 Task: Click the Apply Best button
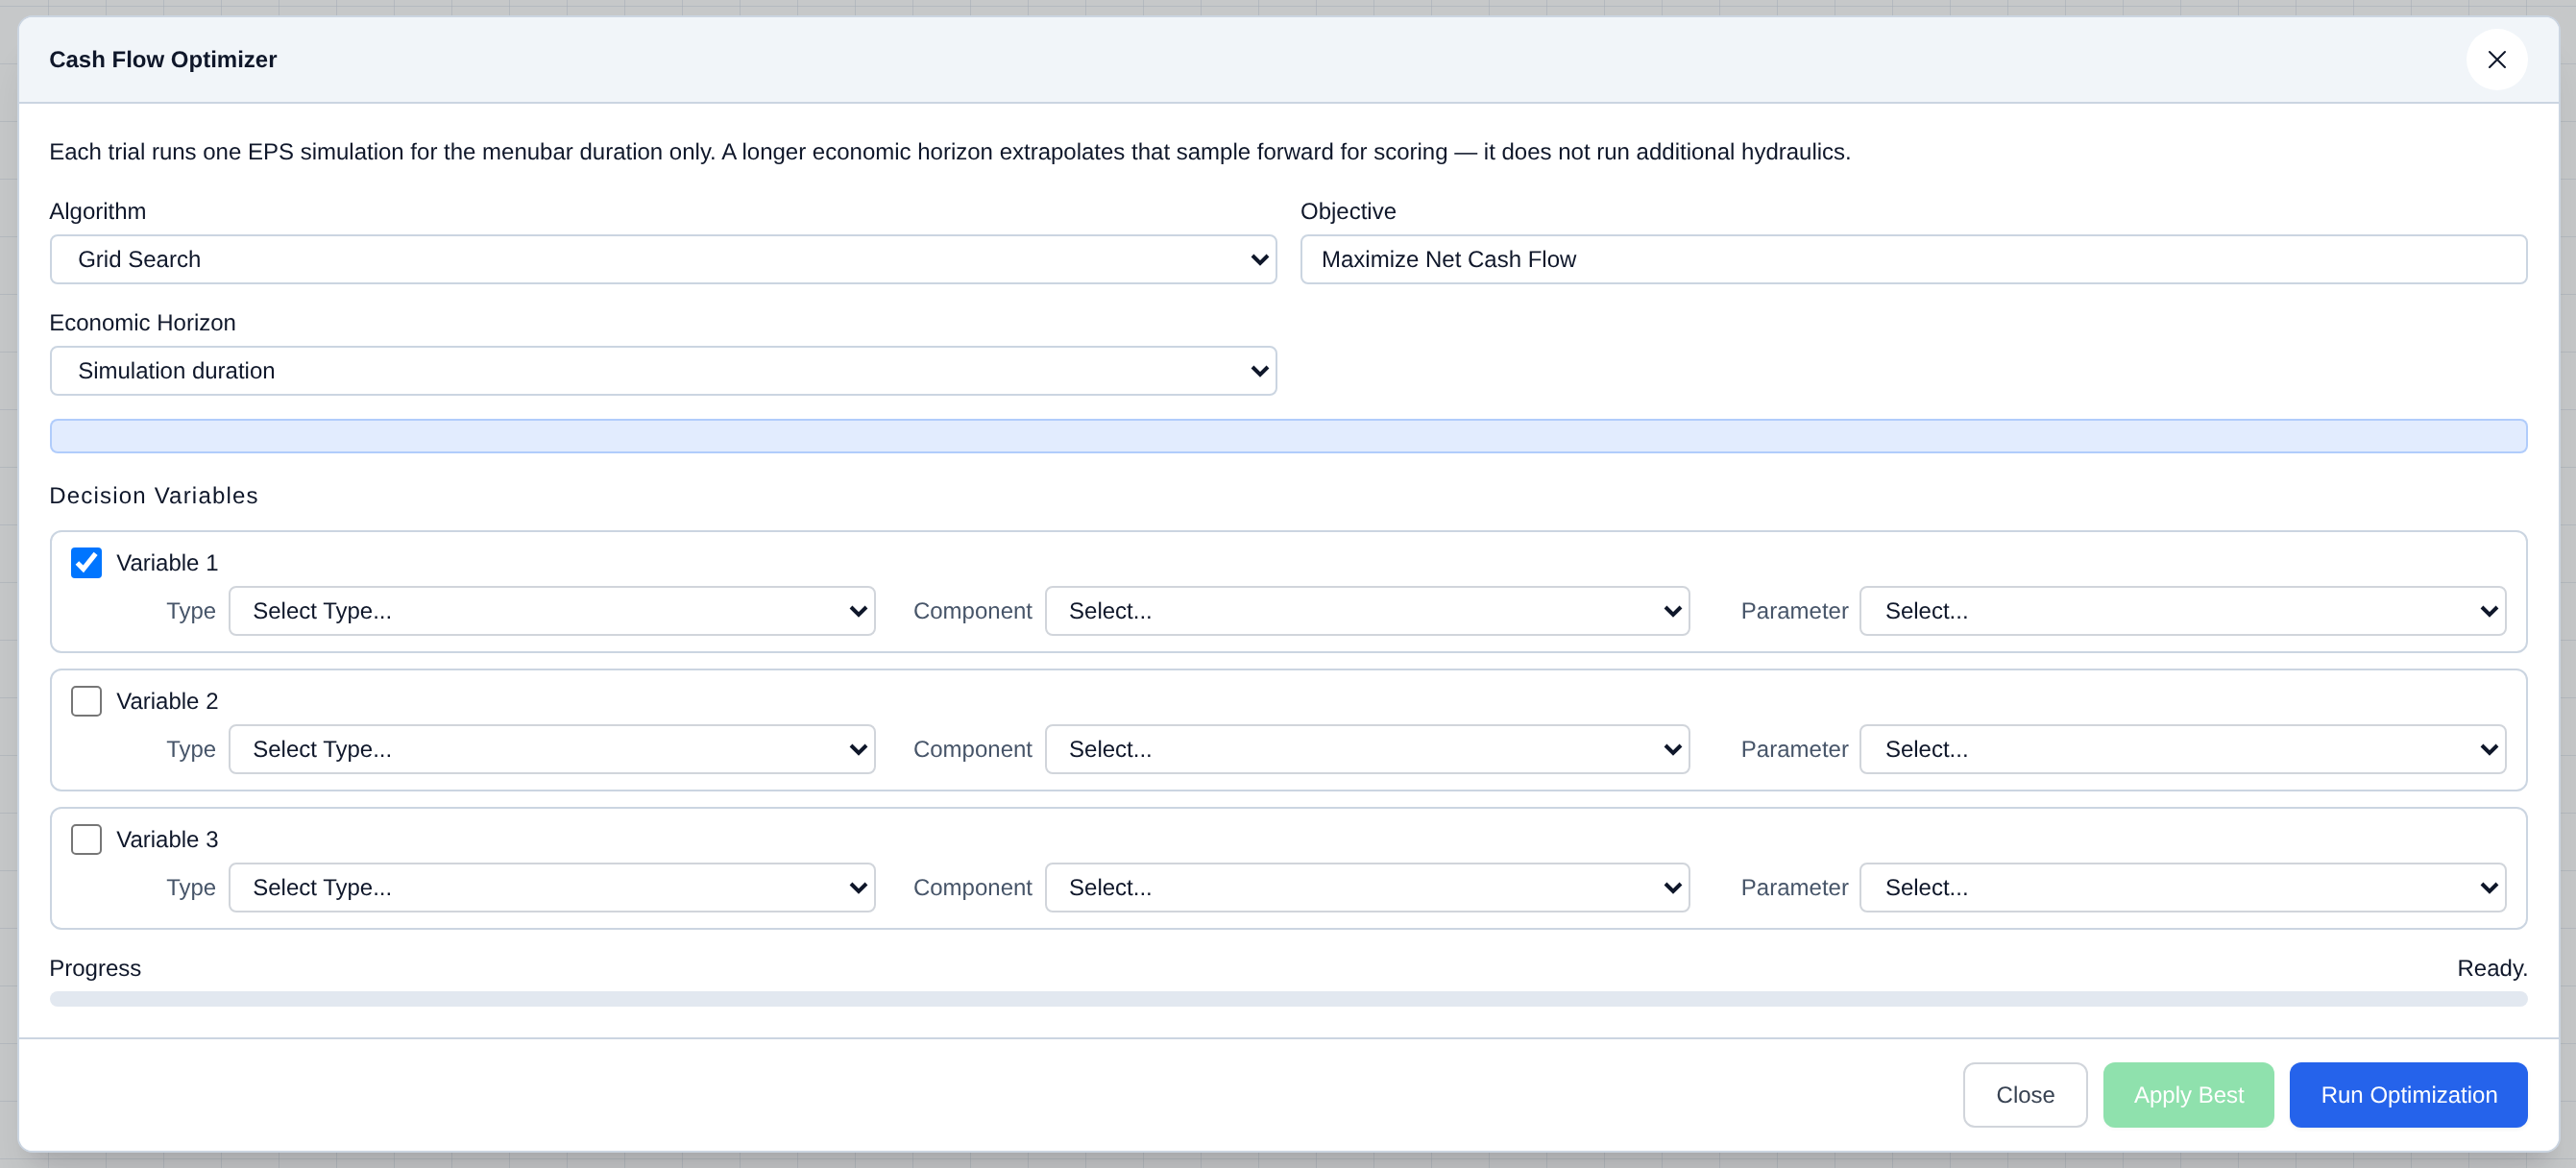tap(2188, 1094)
